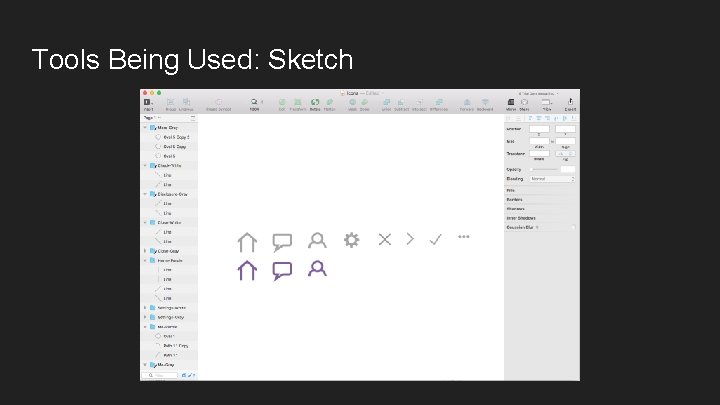Click the Inner Shadows section header

point(521,218)
